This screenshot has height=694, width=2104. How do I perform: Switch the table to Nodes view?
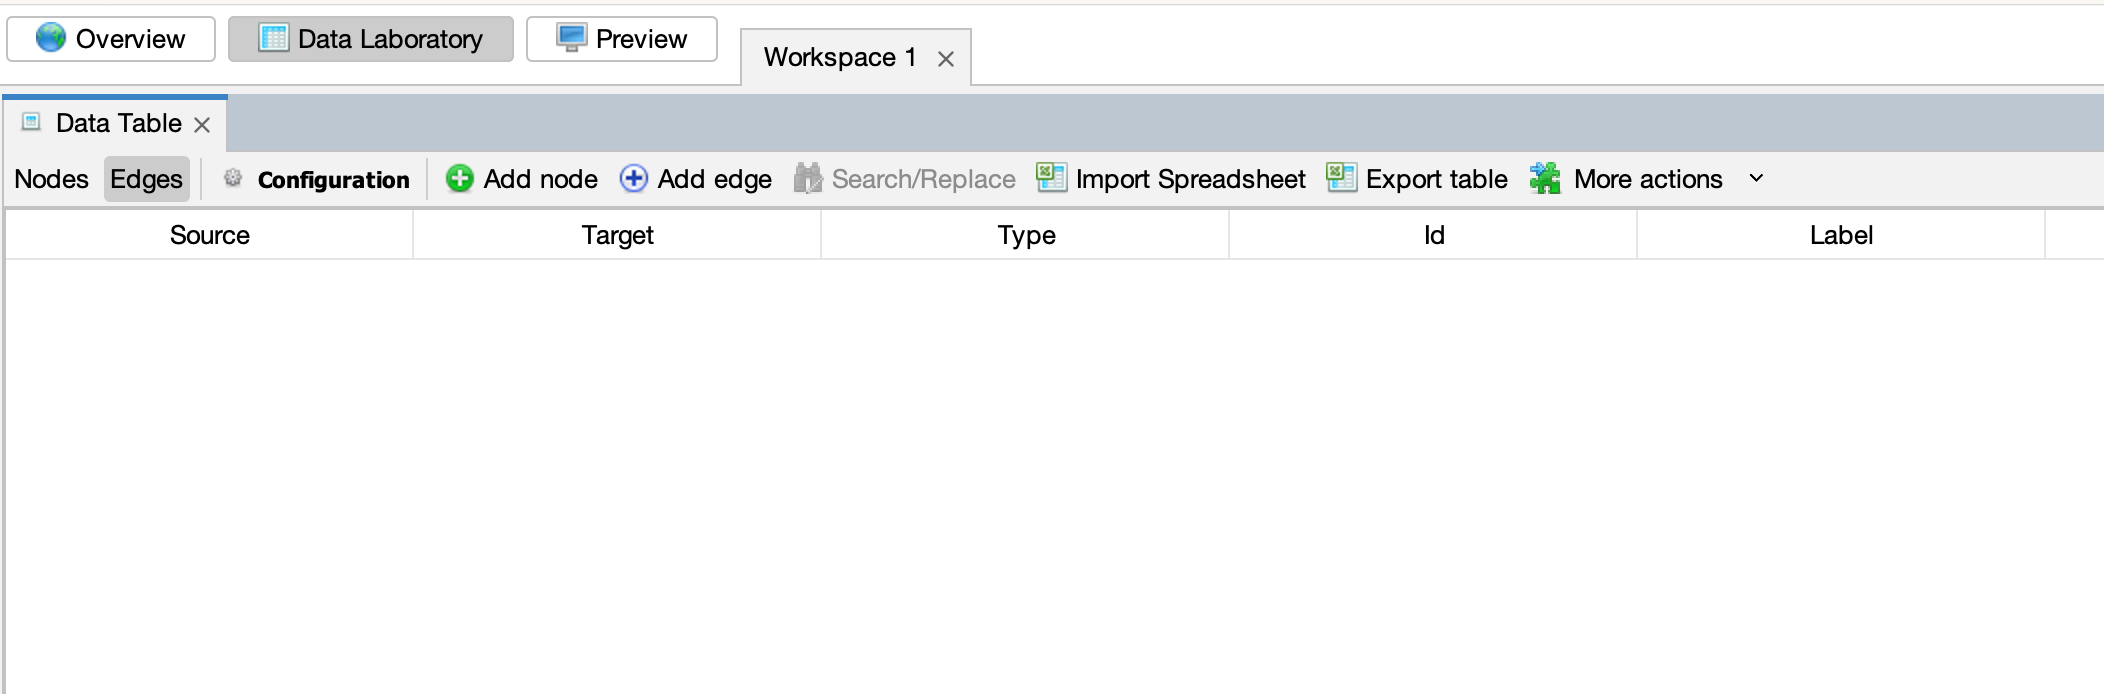[x=51, y=179]
